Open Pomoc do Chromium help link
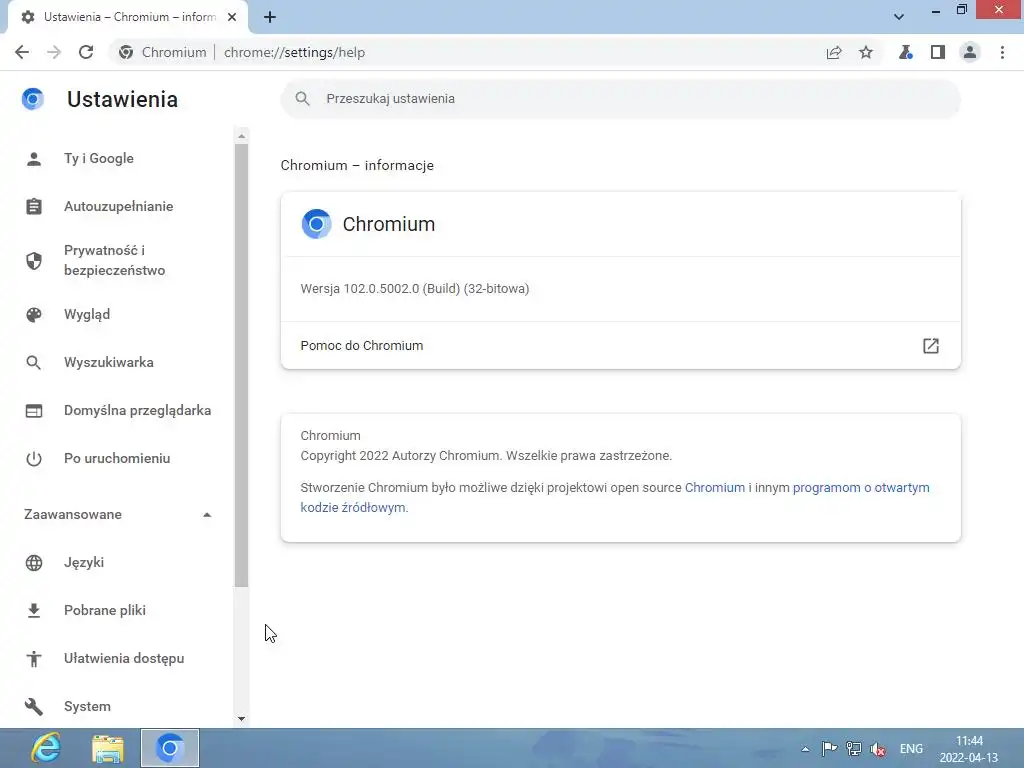 [x=620, y=345]
